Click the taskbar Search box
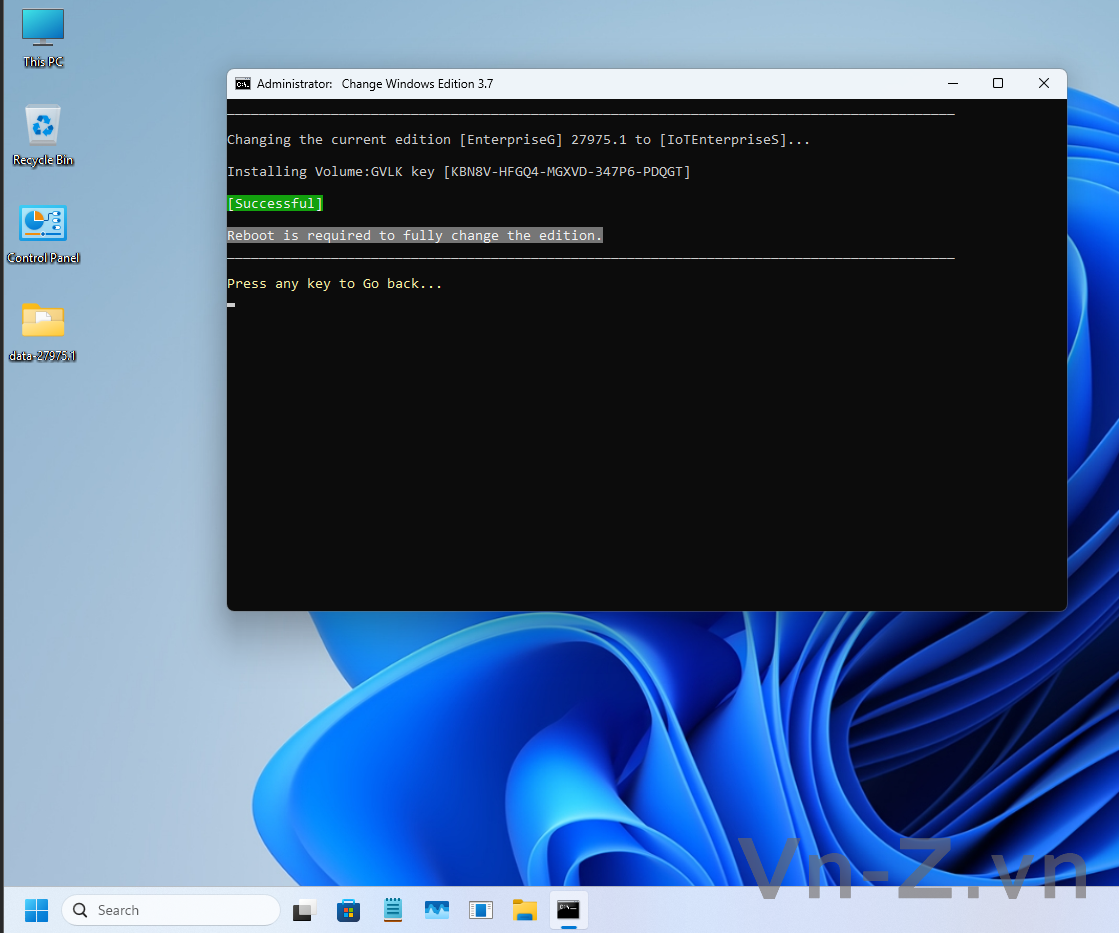Viewport: 1119px width, 933px height. [171, 910]
